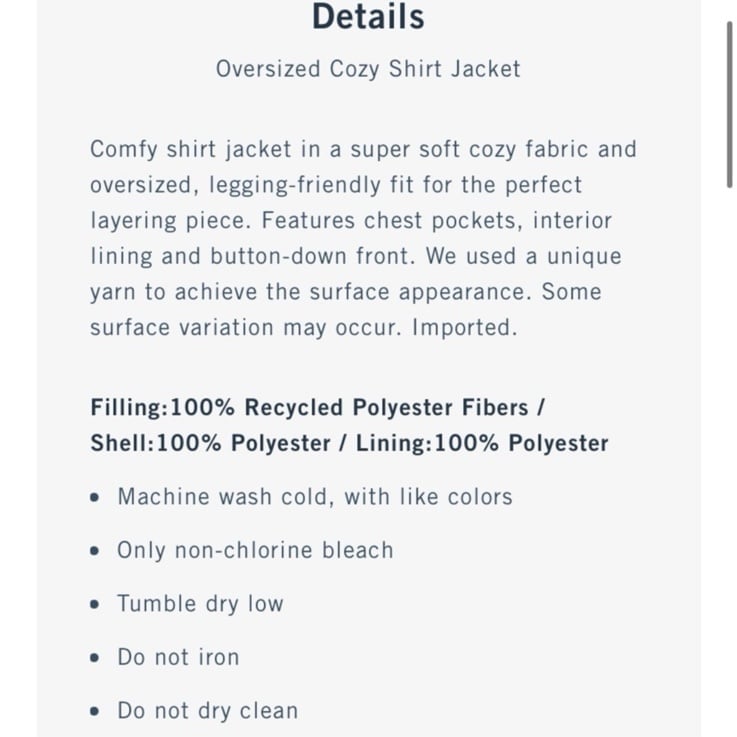Image resolution: width=737 pixels, height=737 pixels.
Task: Click 'We used a unique' text line
Action: pyautogui.click(x=524, y=256)
